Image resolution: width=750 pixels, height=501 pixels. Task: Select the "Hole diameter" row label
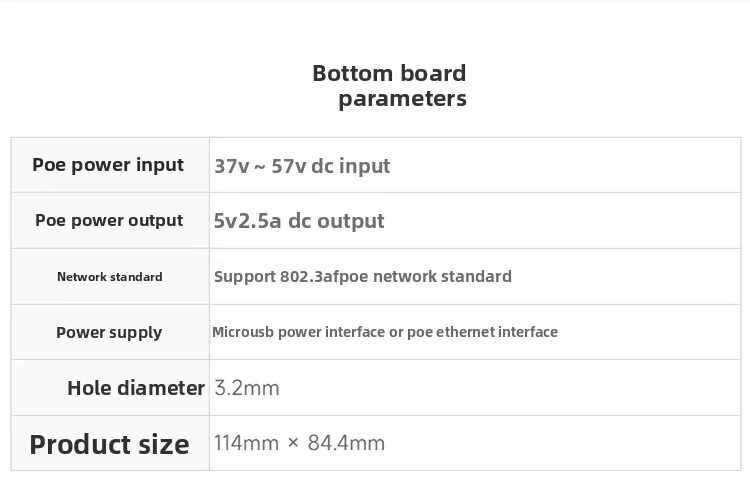135,388
